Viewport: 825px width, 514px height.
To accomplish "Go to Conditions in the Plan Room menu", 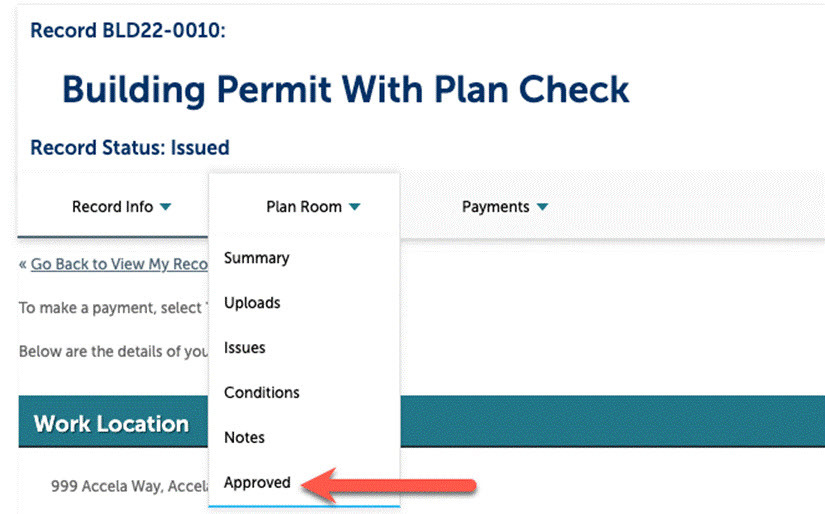I will (x=262, y=392).
